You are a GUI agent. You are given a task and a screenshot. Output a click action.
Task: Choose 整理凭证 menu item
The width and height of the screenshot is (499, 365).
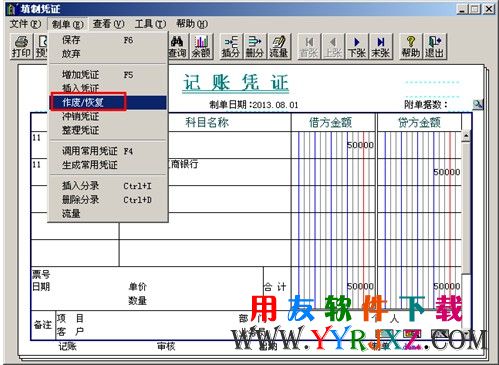click(108, 130)
